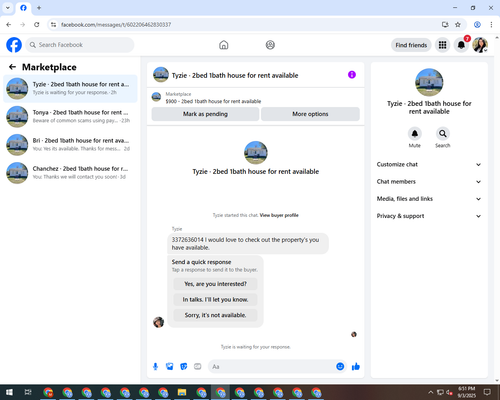Viewport: 500px width, 400px height.
Task: Open the $900 Marketplace listing link
Action: 213,101
